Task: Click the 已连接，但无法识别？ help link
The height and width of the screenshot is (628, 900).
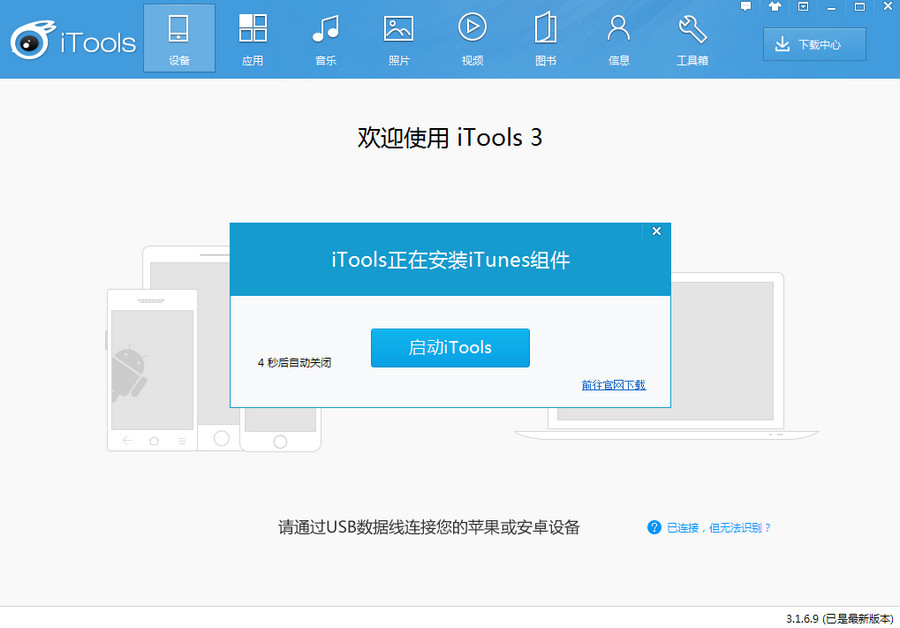Action: [719, 527]
